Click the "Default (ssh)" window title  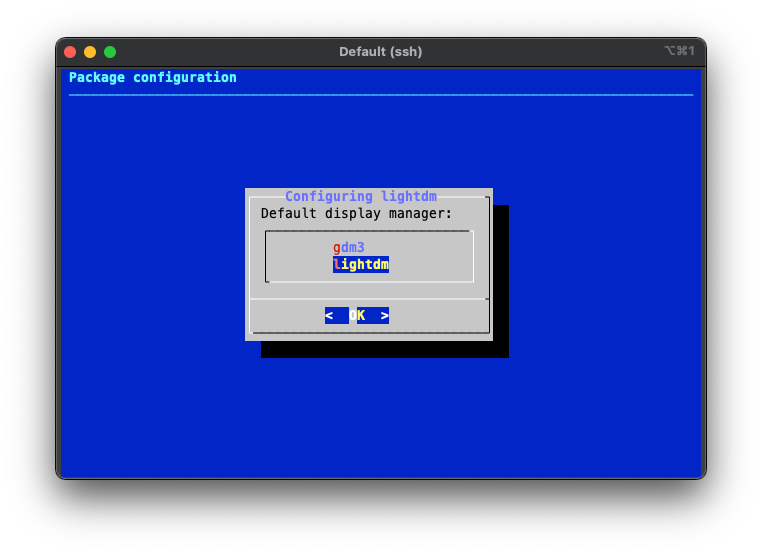[x=380, y=52]
